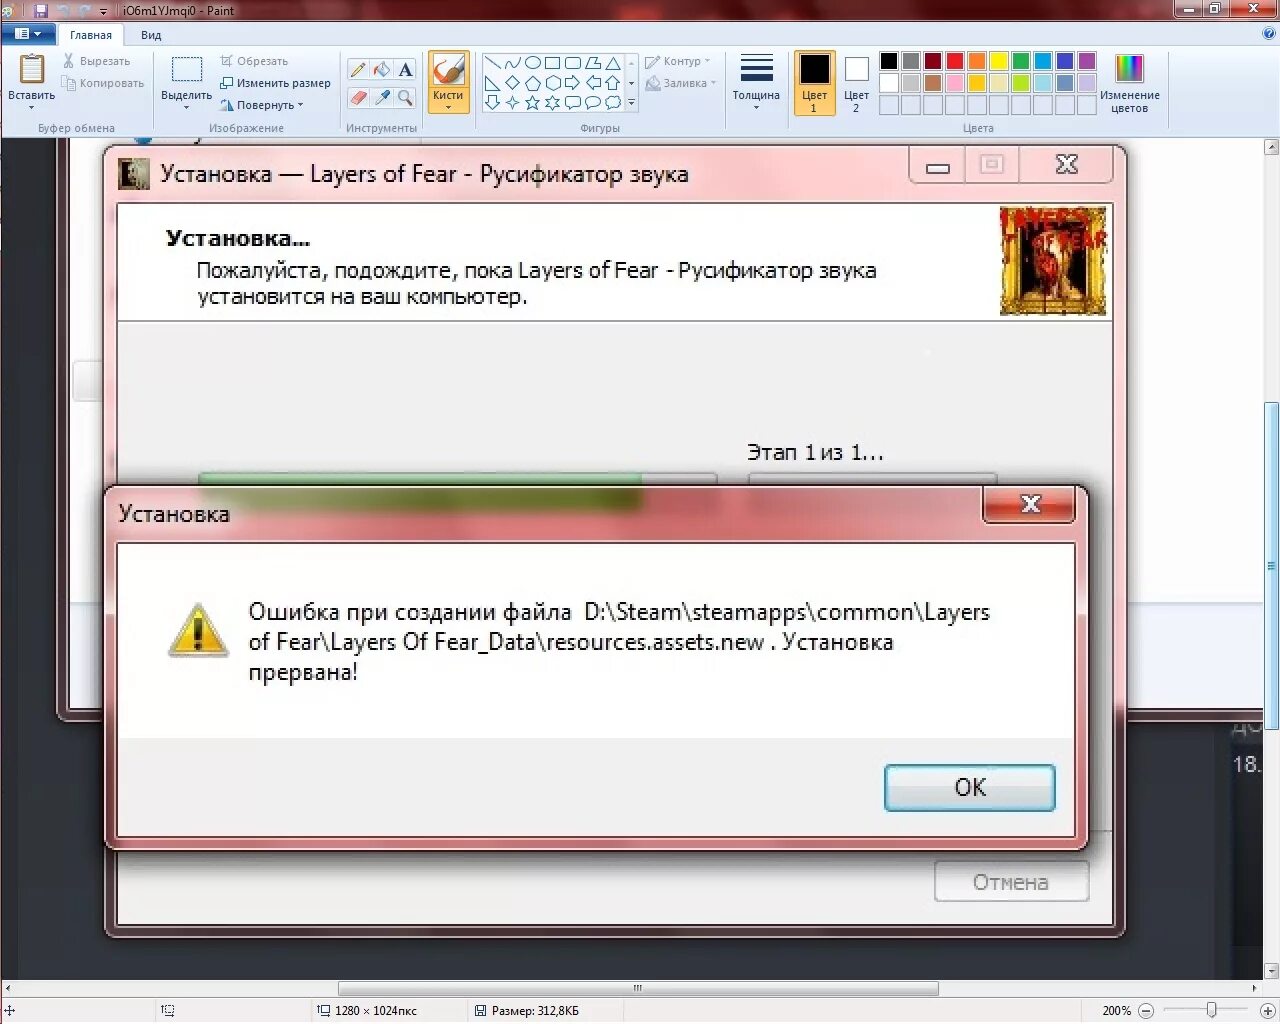Pick the yellow palette color
Image resolution: width=1280 pixels, height=1024 pixels.
click(x=999, y=61)
